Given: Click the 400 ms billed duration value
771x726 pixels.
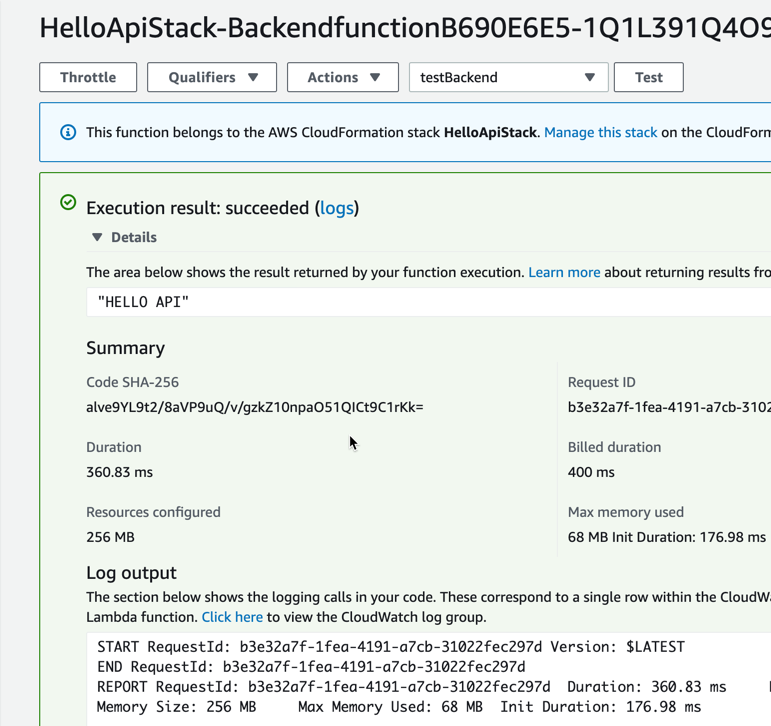Looking at the screenshot, I should click(591, 472).
